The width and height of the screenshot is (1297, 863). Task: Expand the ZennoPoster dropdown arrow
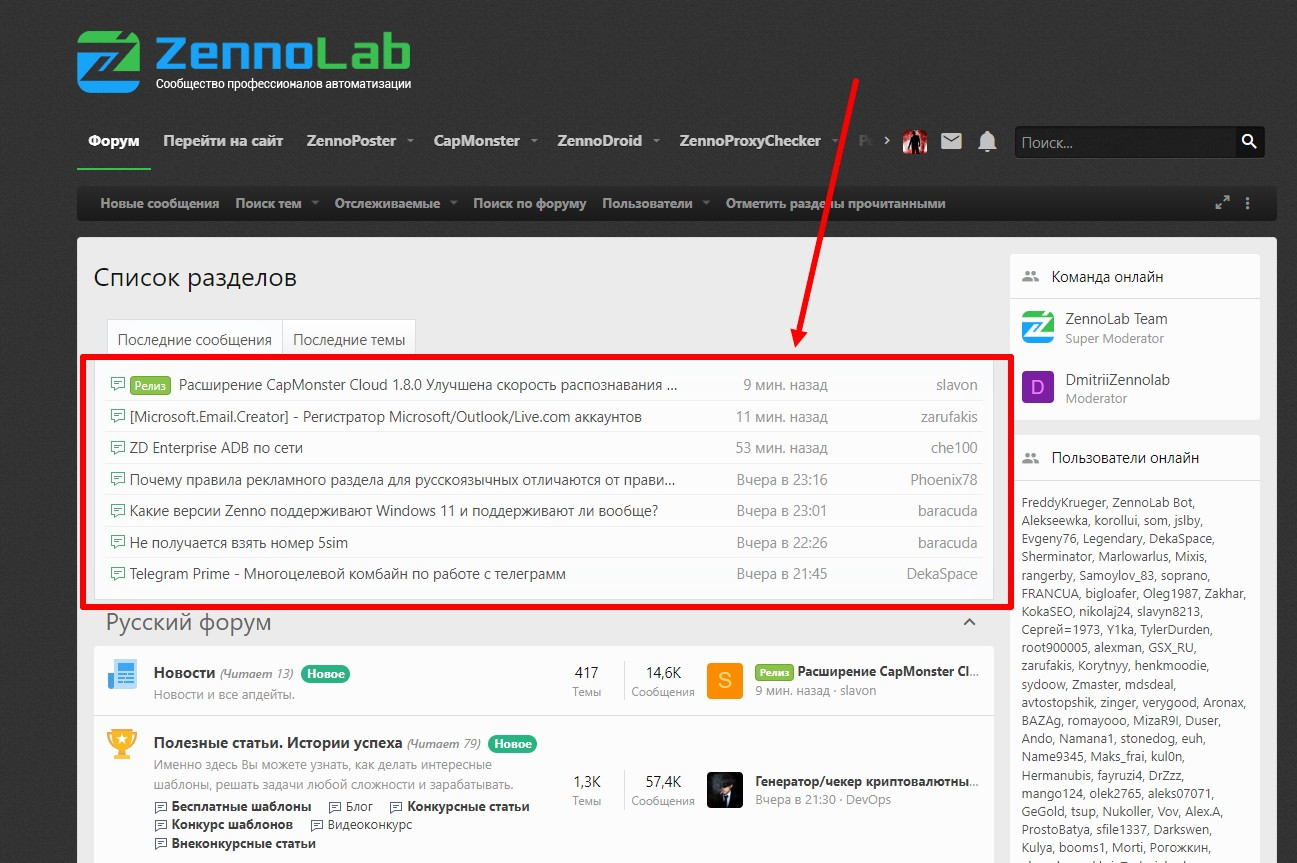click(x=410, y=141)
